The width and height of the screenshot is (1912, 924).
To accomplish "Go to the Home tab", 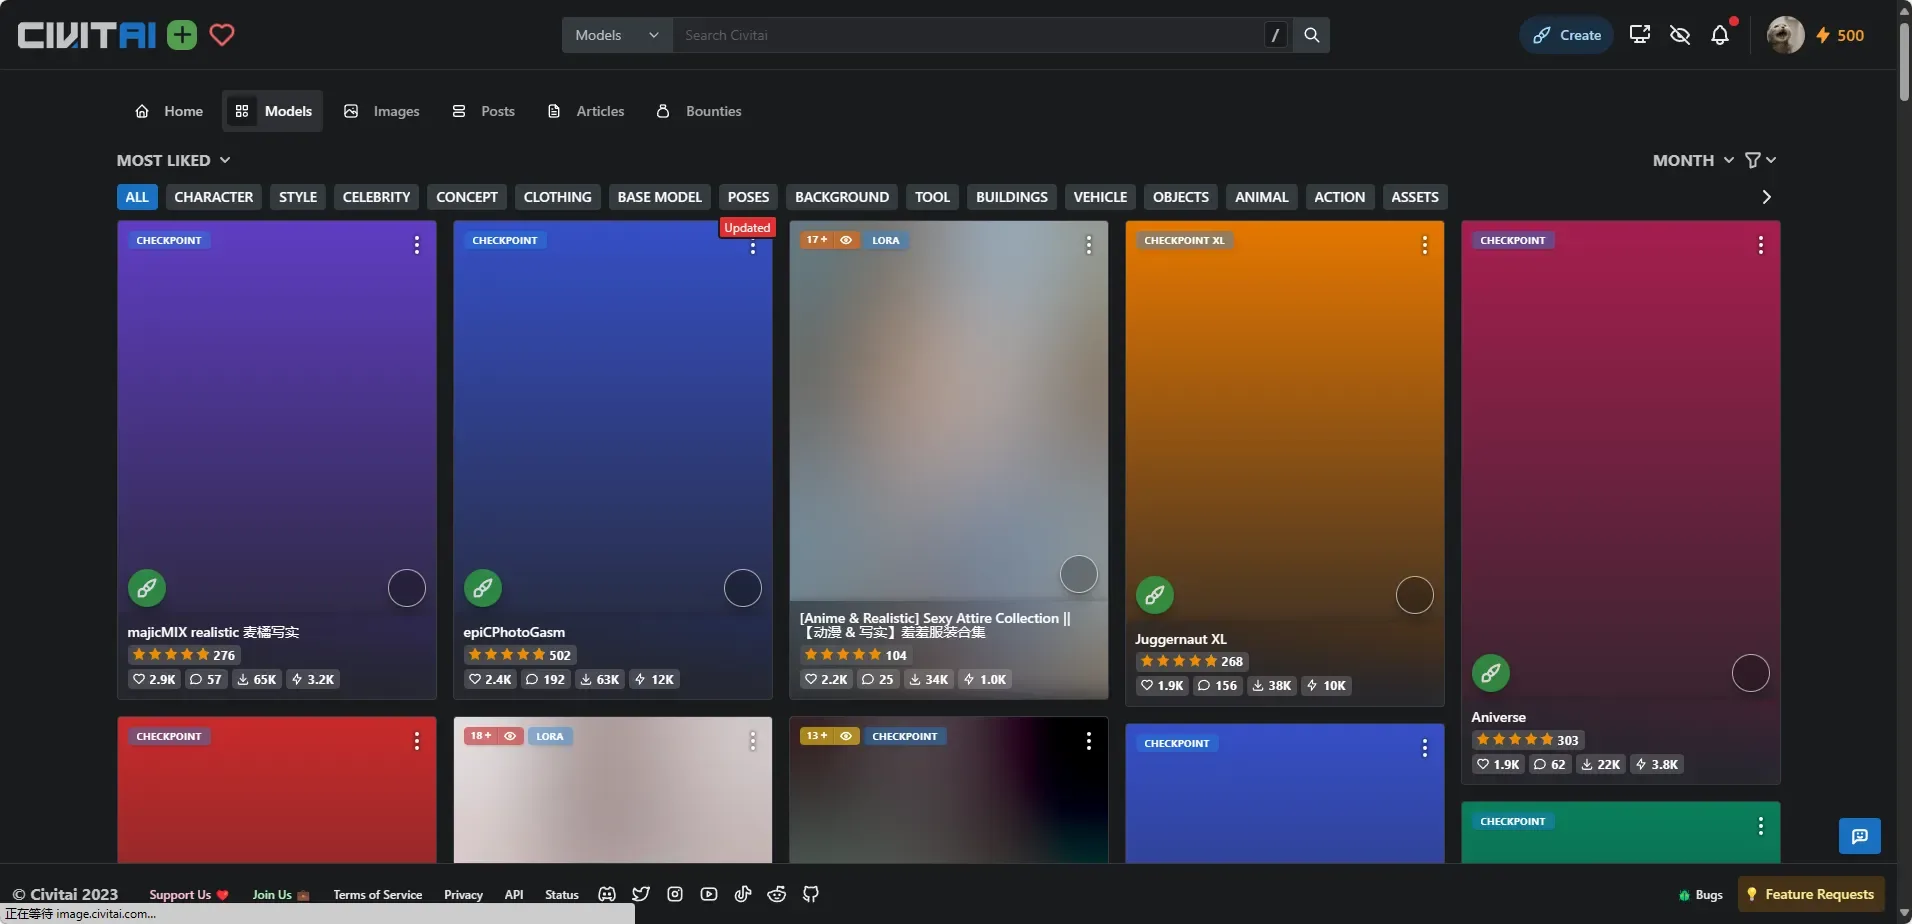I will tap(169, 111).
